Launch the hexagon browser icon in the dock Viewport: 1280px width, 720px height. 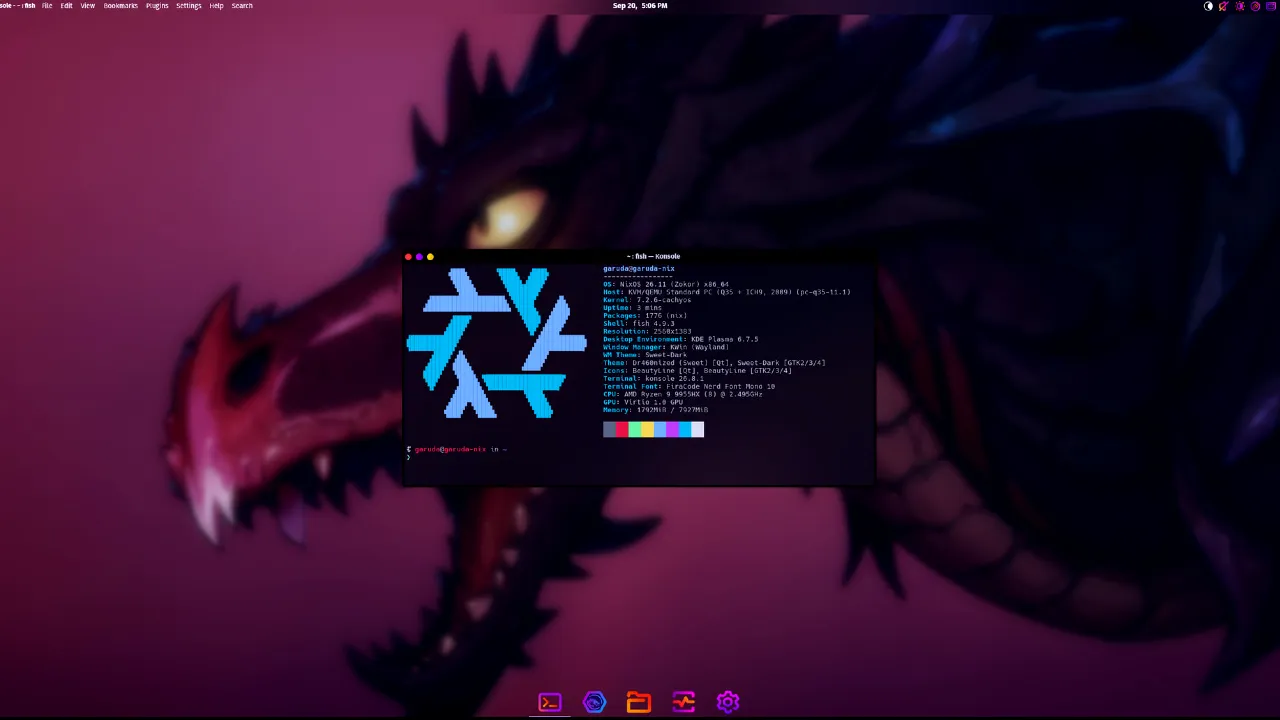(594, 703)
